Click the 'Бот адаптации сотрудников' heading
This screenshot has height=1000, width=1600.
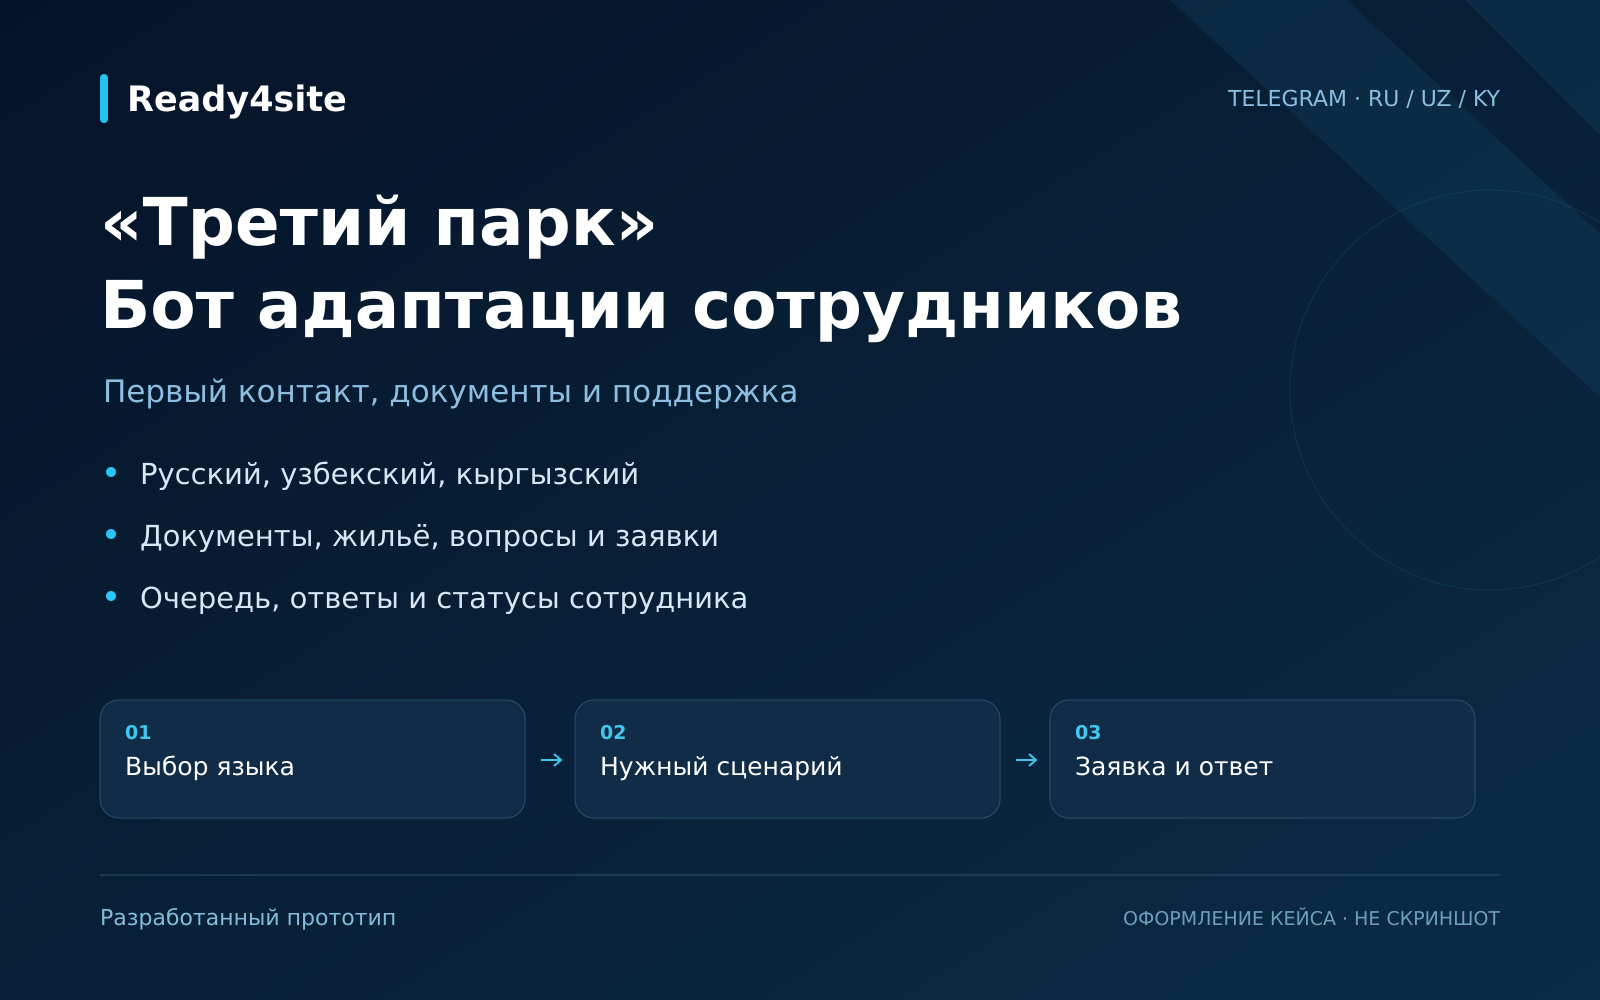pyautogui.click(x=641, y=305)
